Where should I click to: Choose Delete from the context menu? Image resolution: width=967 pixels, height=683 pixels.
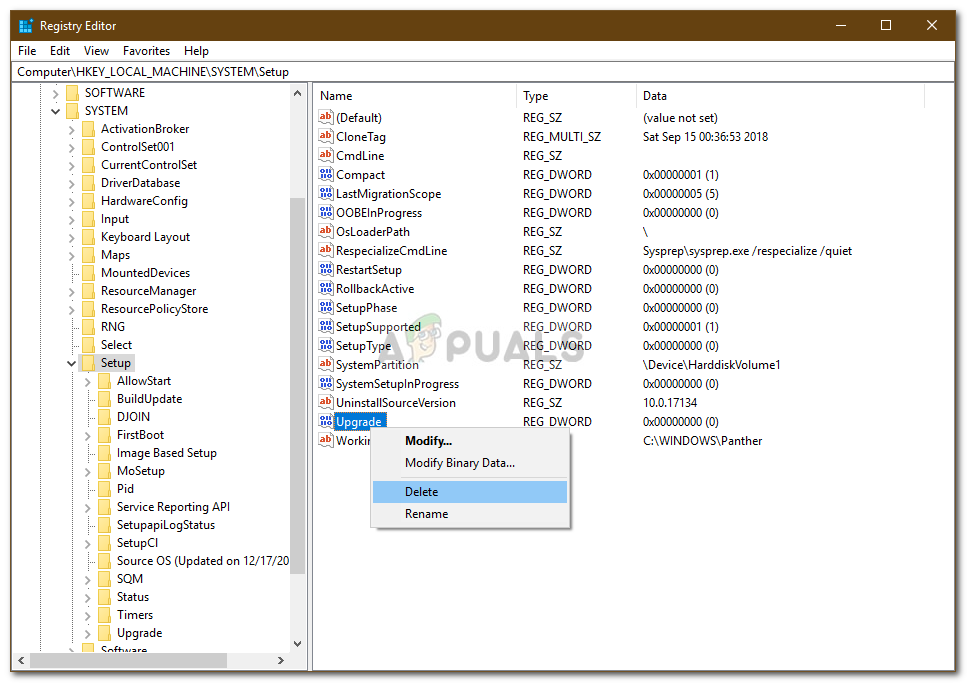(x=470, y=492)
